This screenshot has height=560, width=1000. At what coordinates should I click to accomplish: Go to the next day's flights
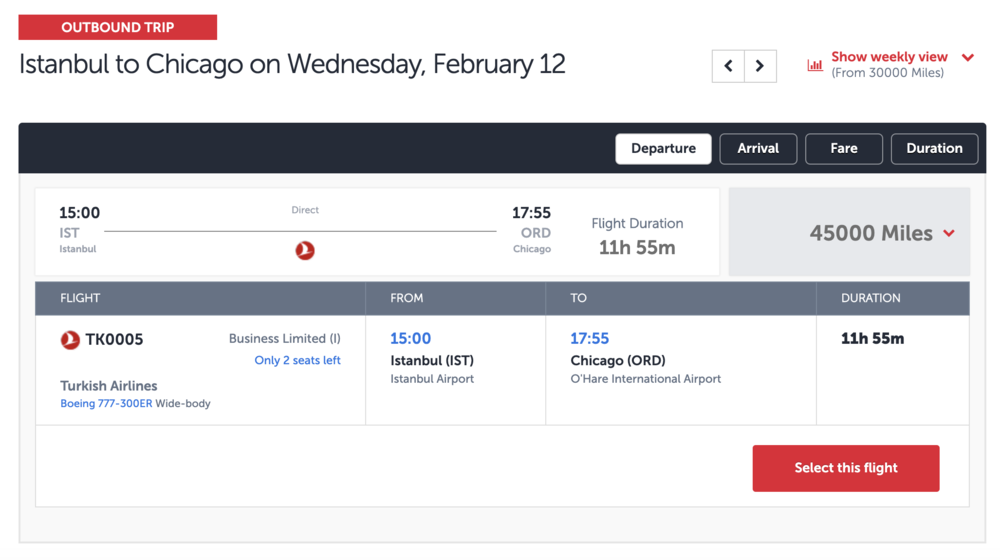[x=760, y=66]
